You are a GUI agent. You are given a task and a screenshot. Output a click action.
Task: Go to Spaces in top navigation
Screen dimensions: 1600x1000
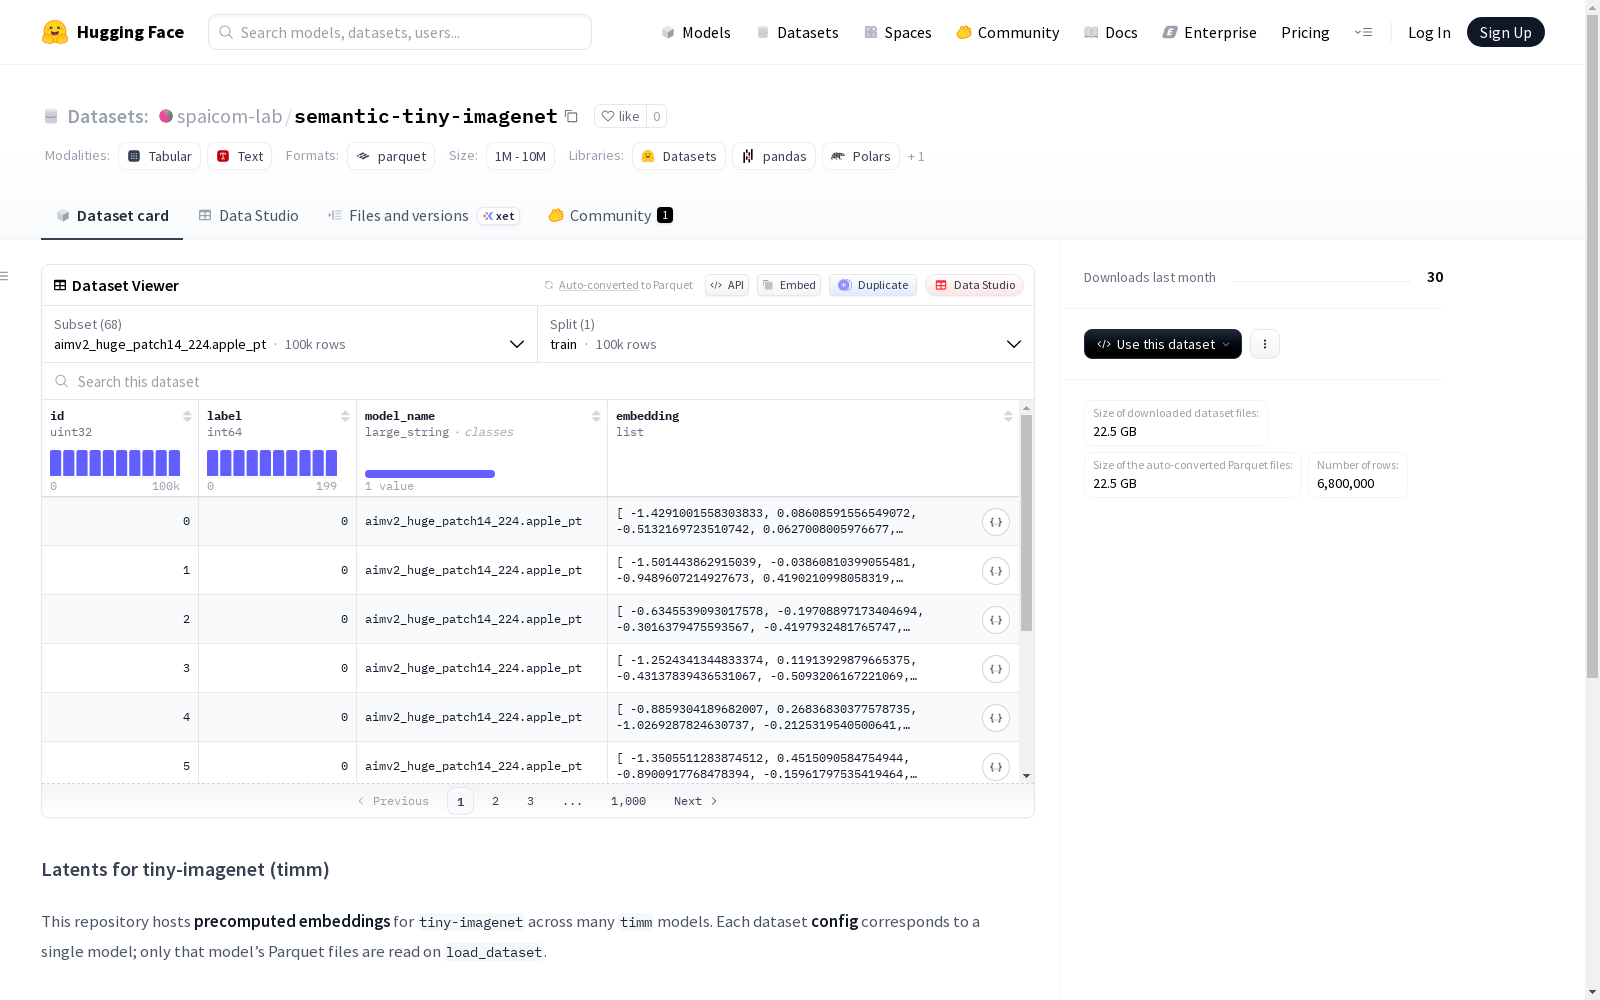tap(898, 32)
